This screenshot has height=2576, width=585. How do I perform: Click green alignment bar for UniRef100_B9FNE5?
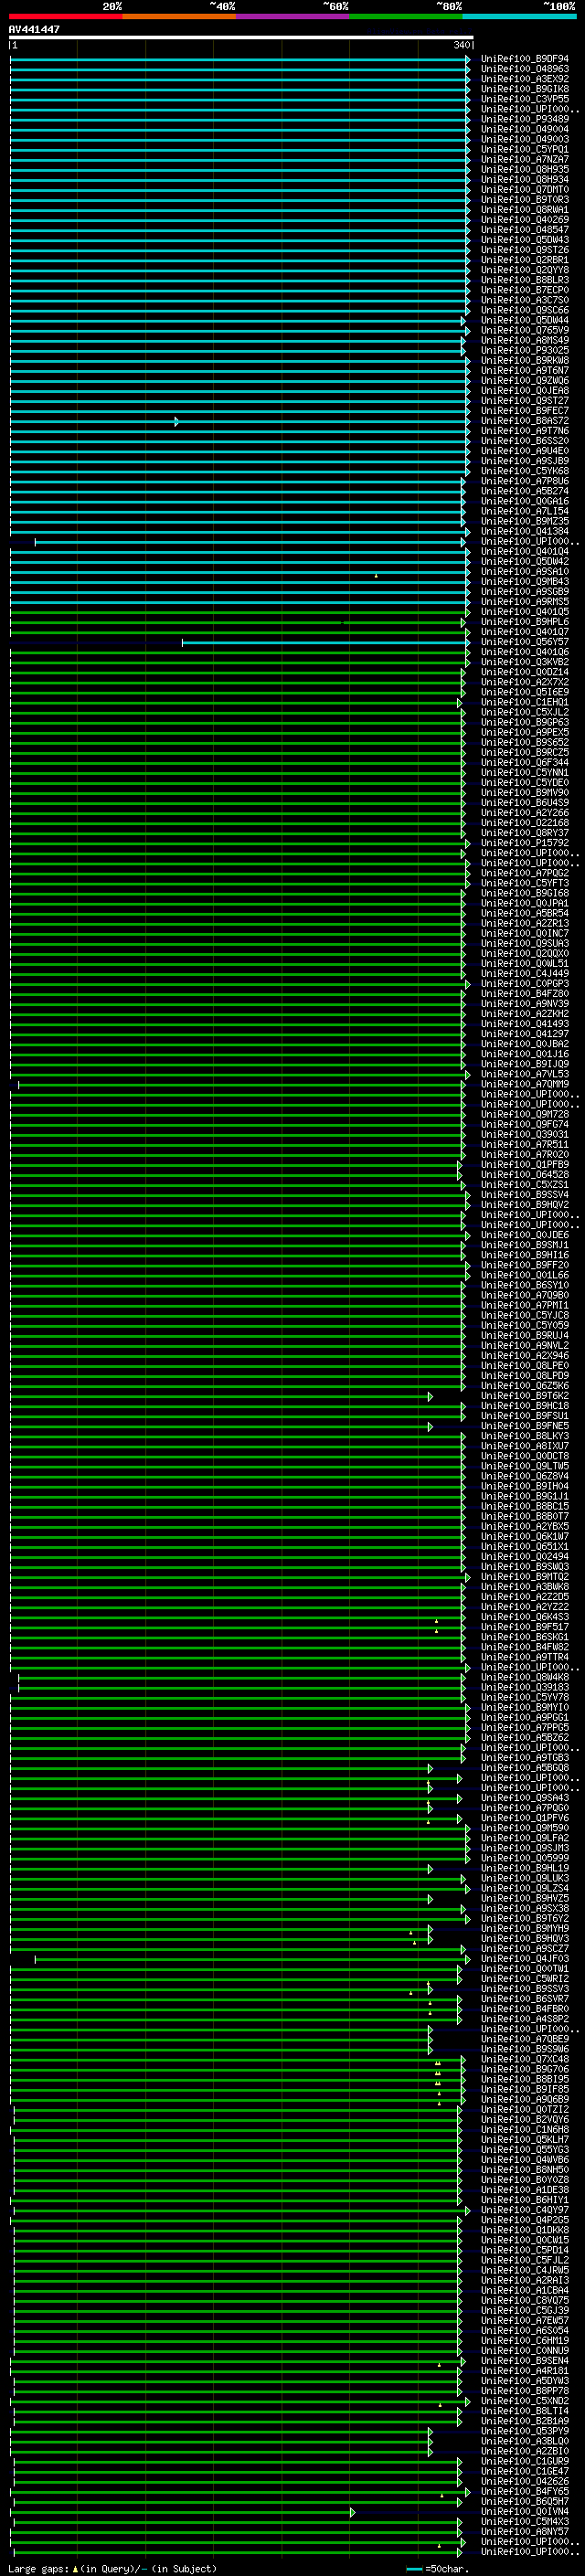click(221, 1426)
